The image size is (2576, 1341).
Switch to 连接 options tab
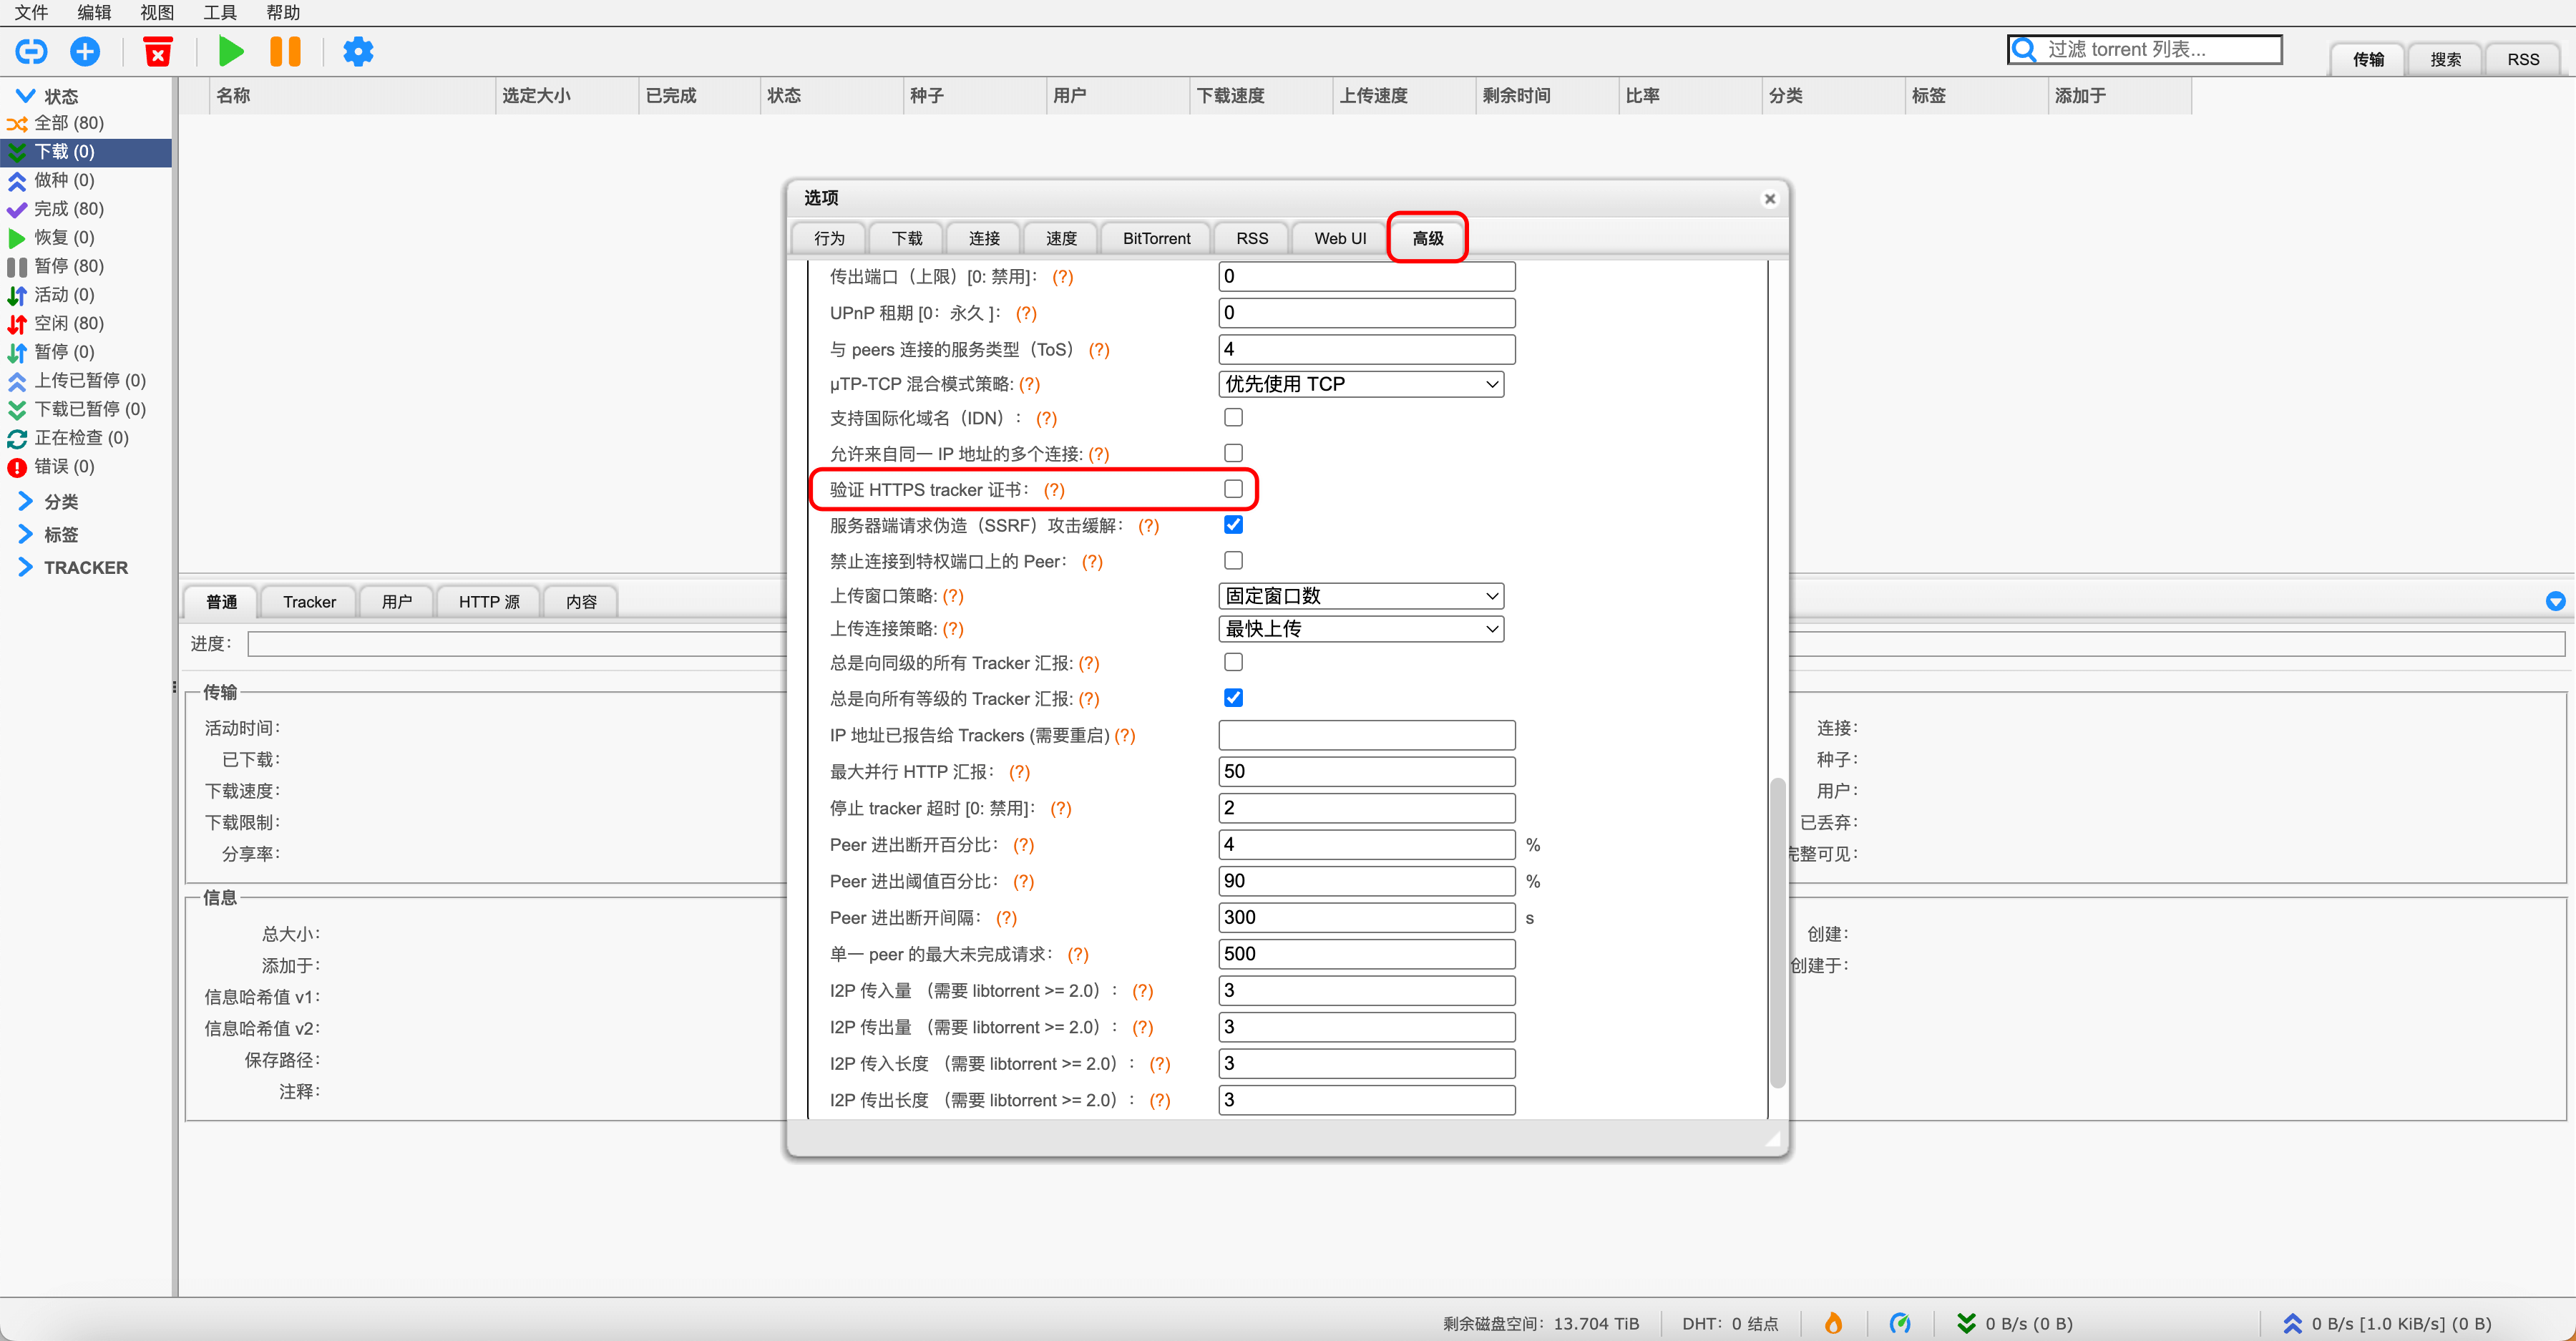984,238
